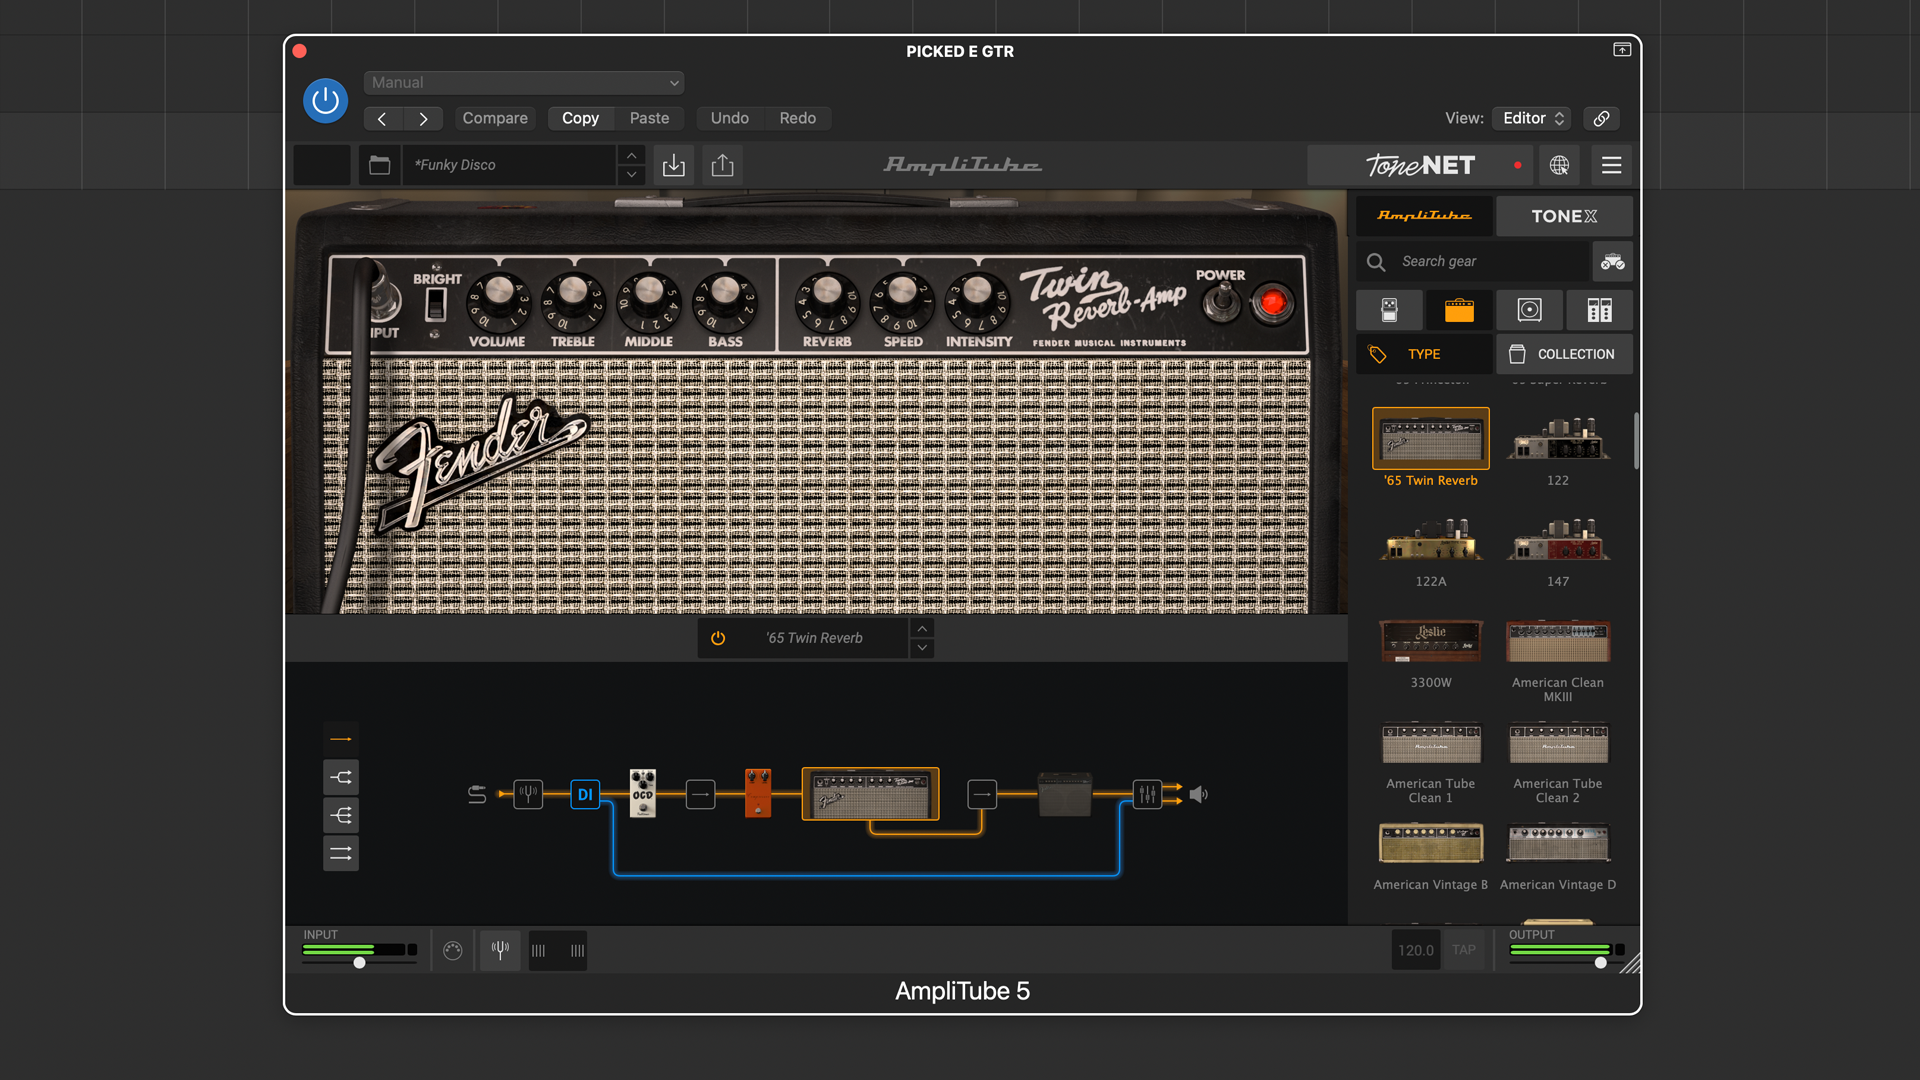Select the American Clean MKIII amp

(x=1558, y=641)
